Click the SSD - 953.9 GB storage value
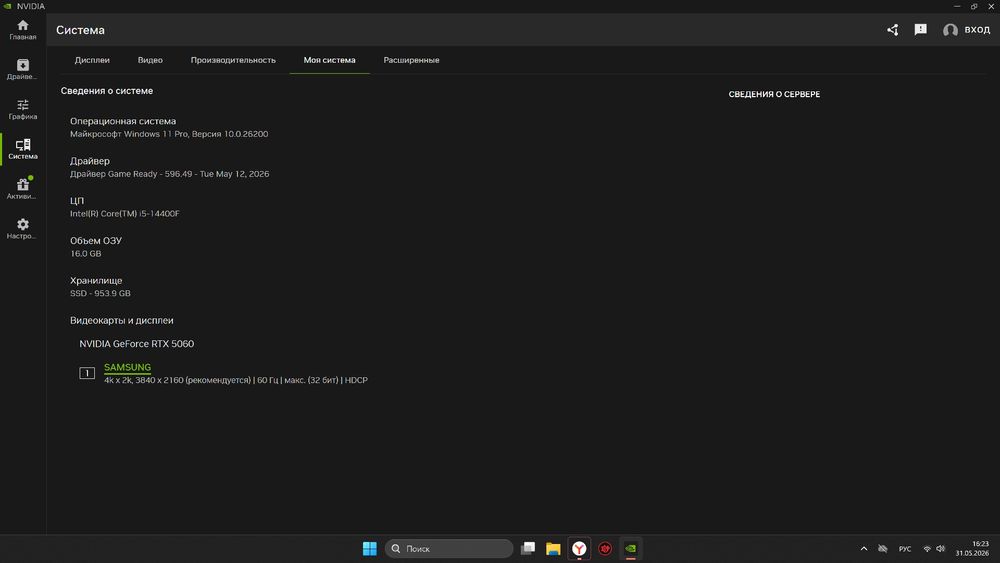The width and height of the screenshot is (1000, 563). click(x=100, y=293)
